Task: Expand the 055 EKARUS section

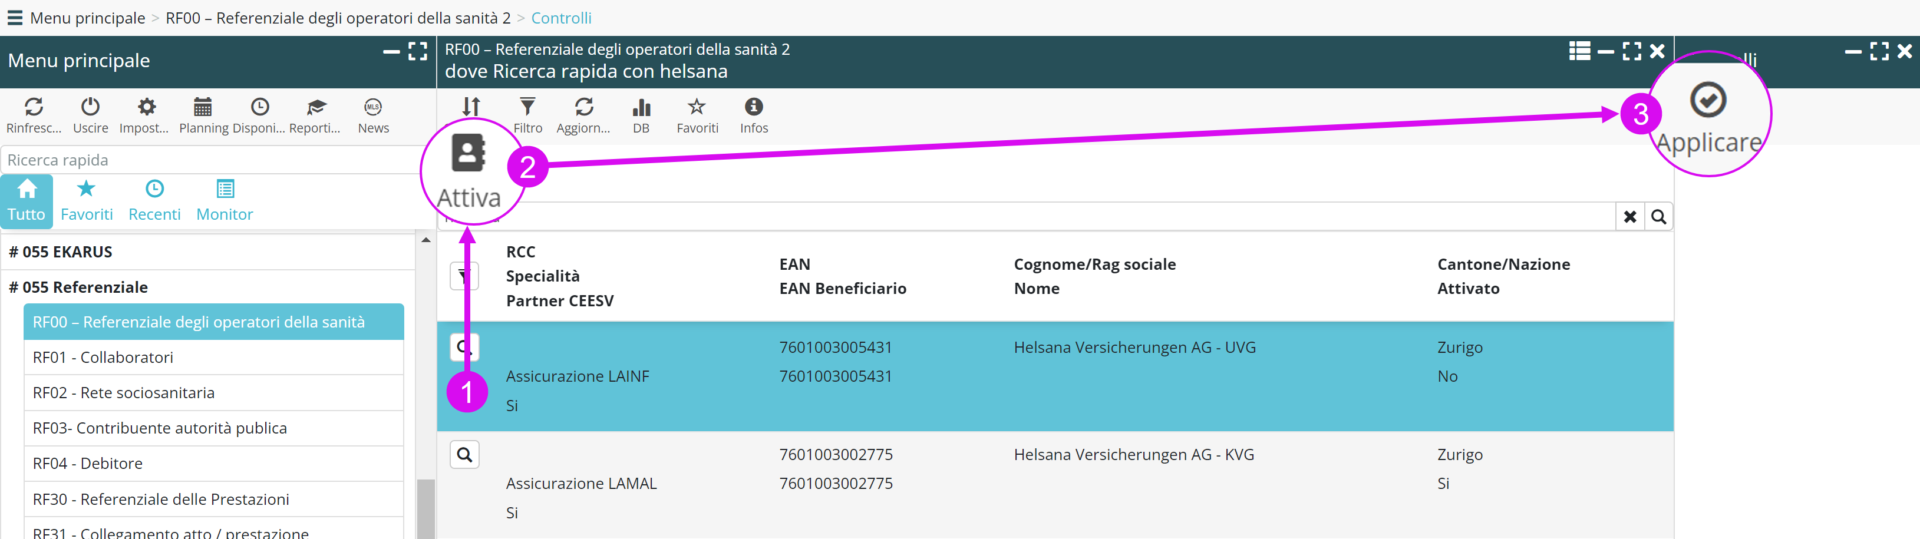Action: click(60, 252)
